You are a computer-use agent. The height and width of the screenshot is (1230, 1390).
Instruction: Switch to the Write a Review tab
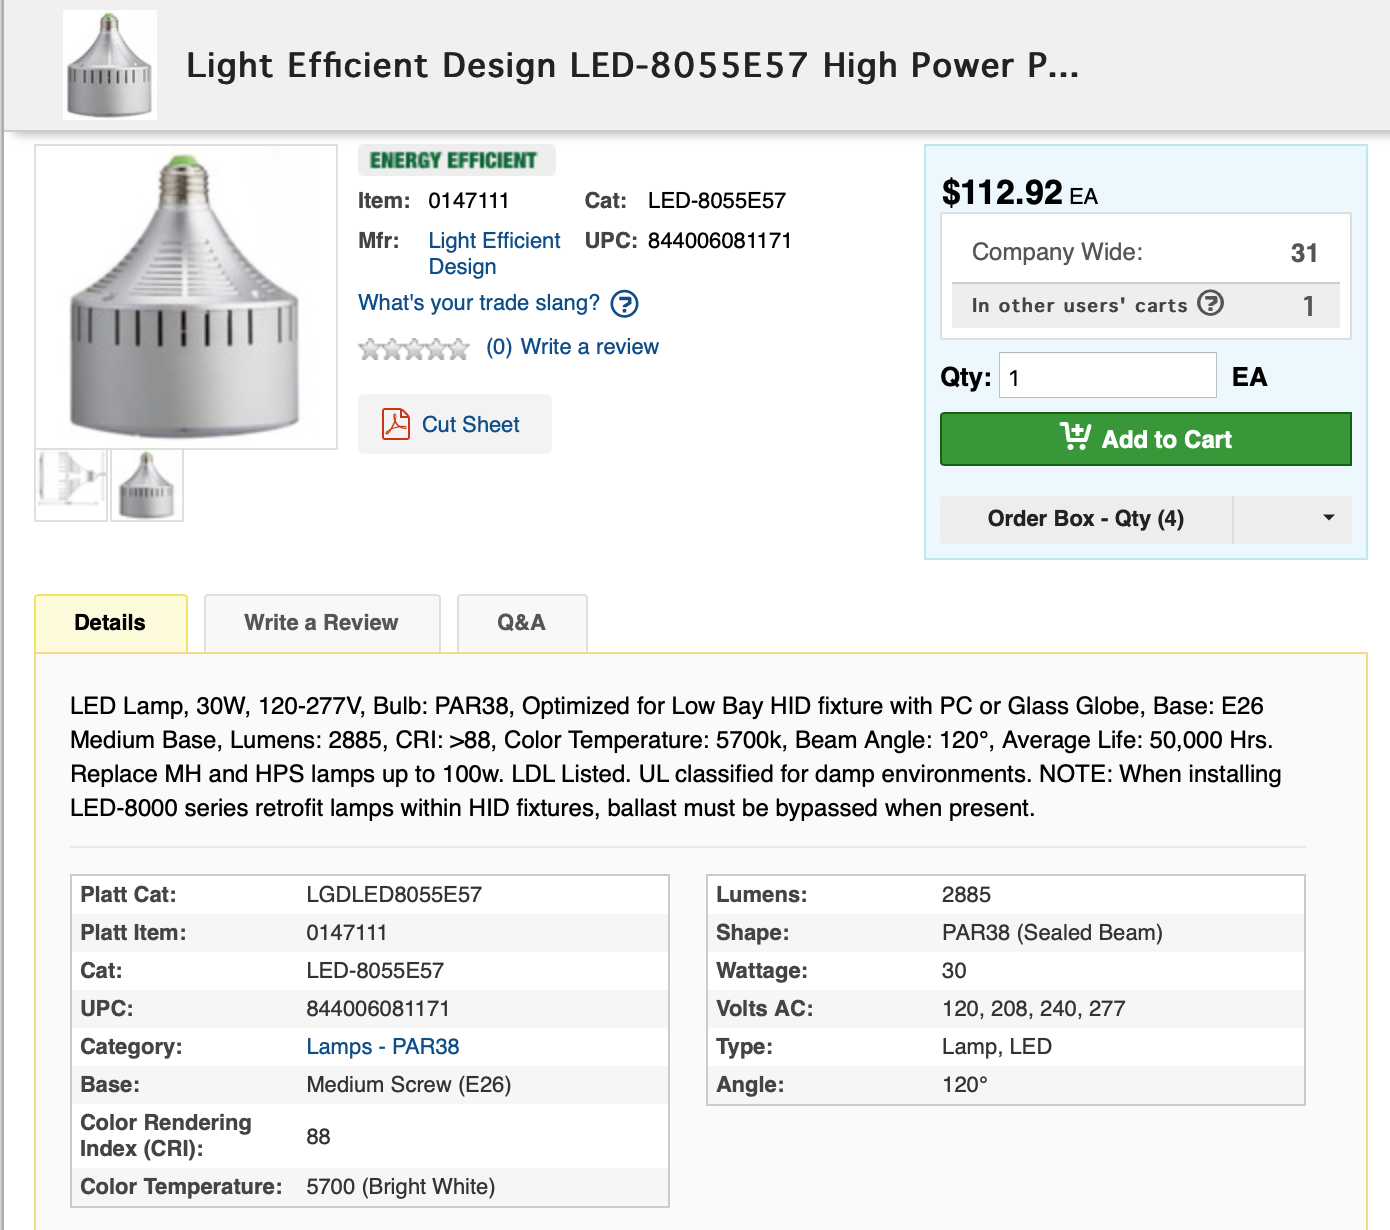(320, 622)
